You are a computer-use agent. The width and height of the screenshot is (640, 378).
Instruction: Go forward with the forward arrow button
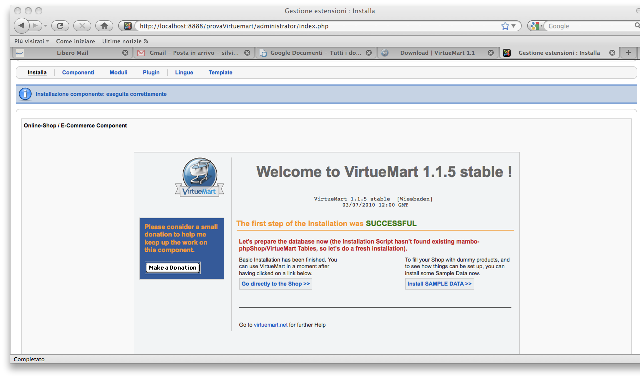[x=36, y=26]
